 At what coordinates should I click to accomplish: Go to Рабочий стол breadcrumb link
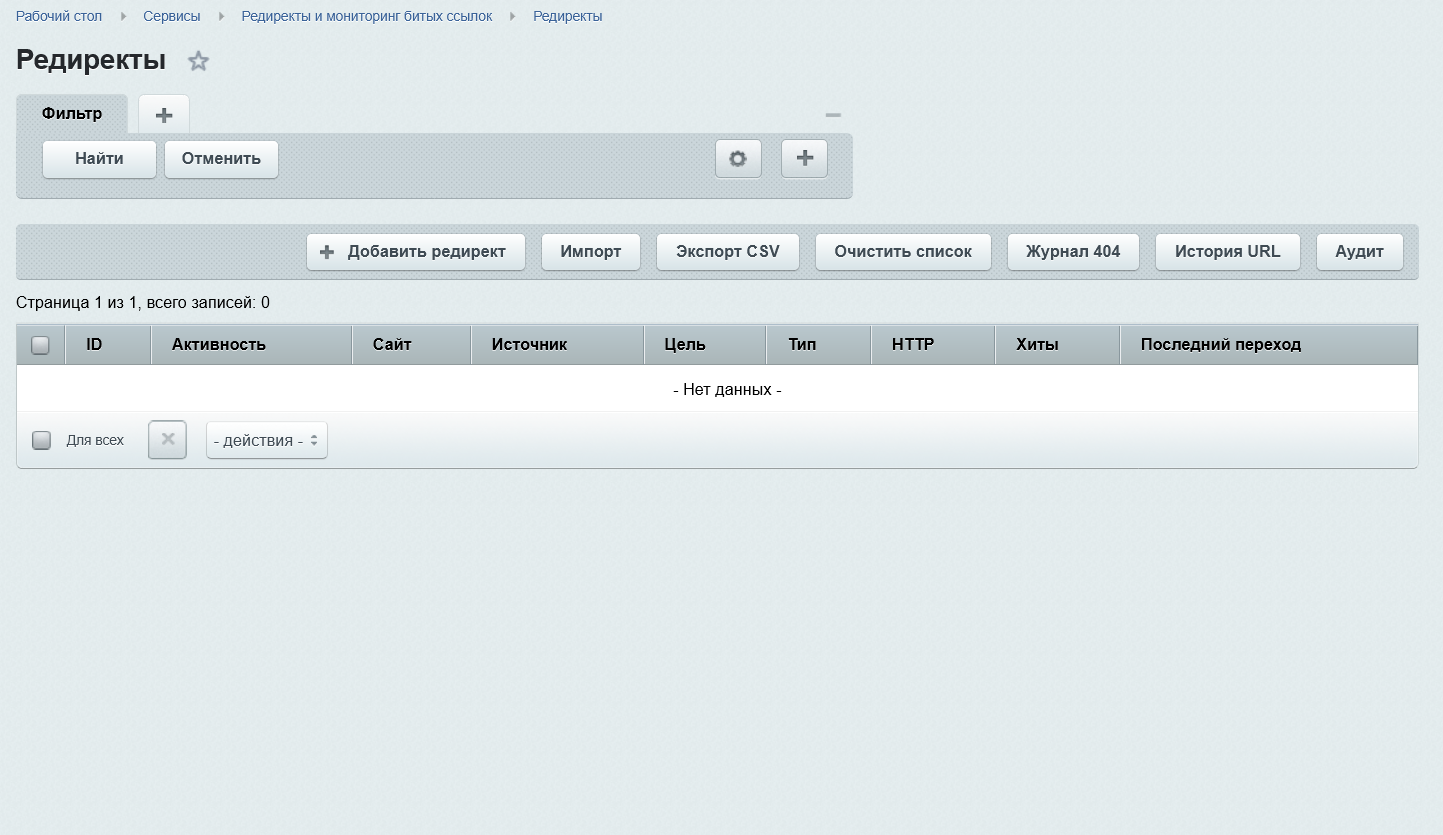tap(59, 17)
